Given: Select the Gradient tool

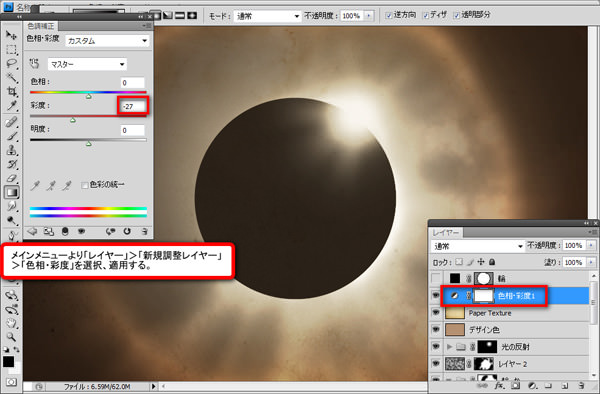Looking at the screenshot, I should (11, 192).
